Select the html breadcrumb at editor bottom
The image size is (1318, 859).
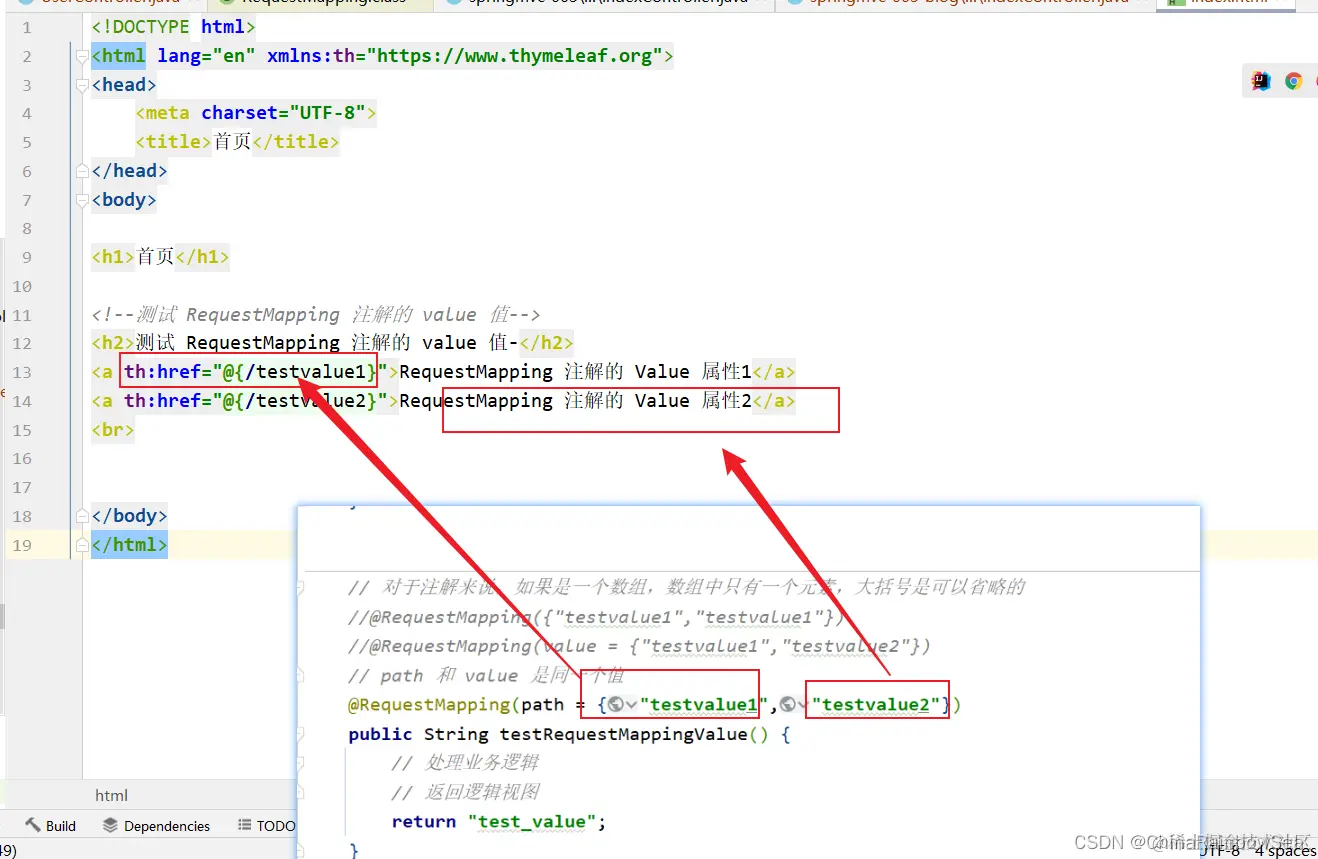click(111, 796)
